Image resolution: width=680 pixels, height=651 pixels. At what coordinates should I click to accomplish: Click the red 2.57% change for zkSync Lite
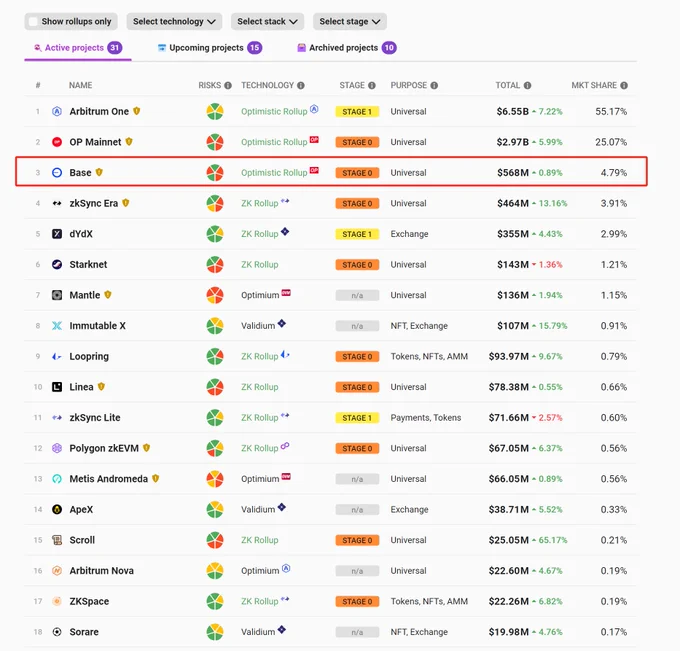(550, 418)
